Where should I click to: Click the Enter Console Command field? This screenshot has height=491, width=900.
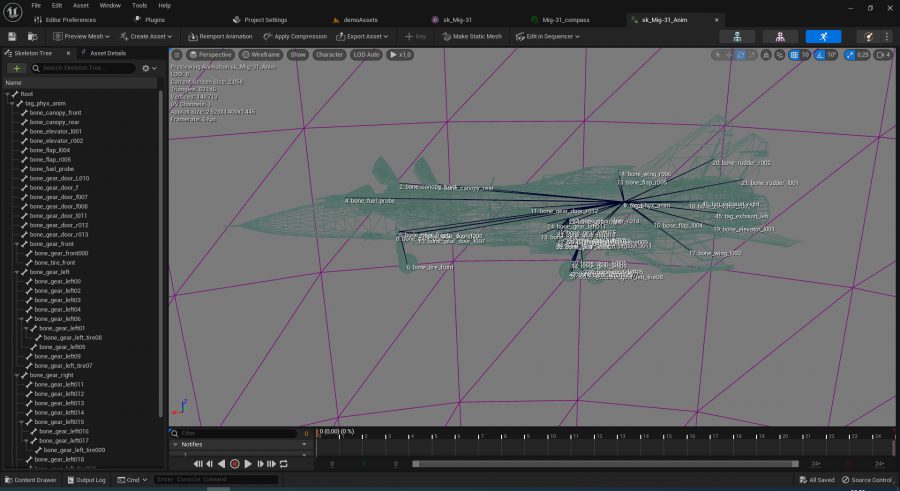tap(215, 480)
